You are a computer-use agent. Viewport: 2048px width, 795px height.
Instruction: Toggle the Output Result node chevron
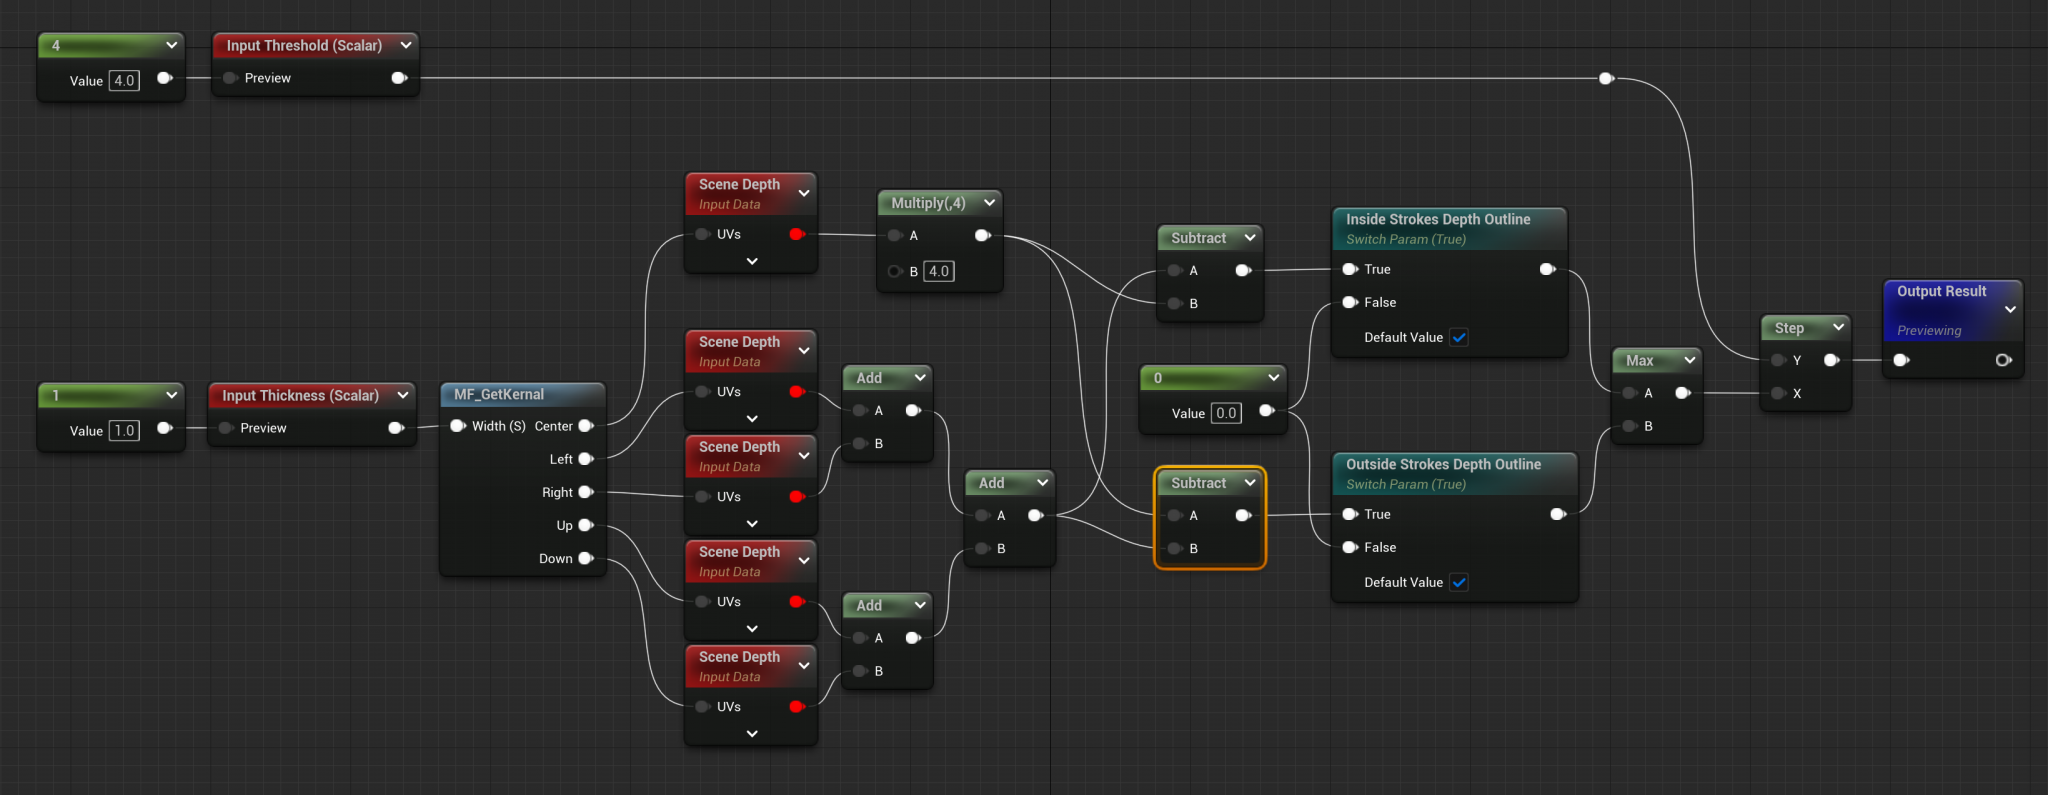[x=2010, y=309]
